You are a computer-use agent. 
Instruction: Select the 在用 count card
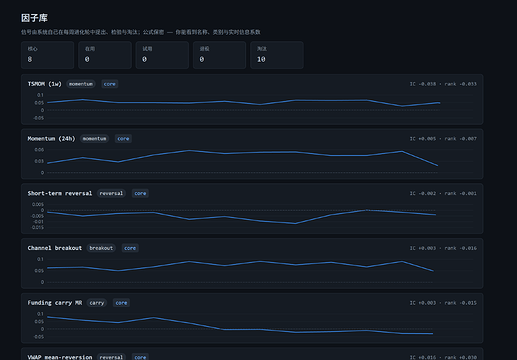105,55
